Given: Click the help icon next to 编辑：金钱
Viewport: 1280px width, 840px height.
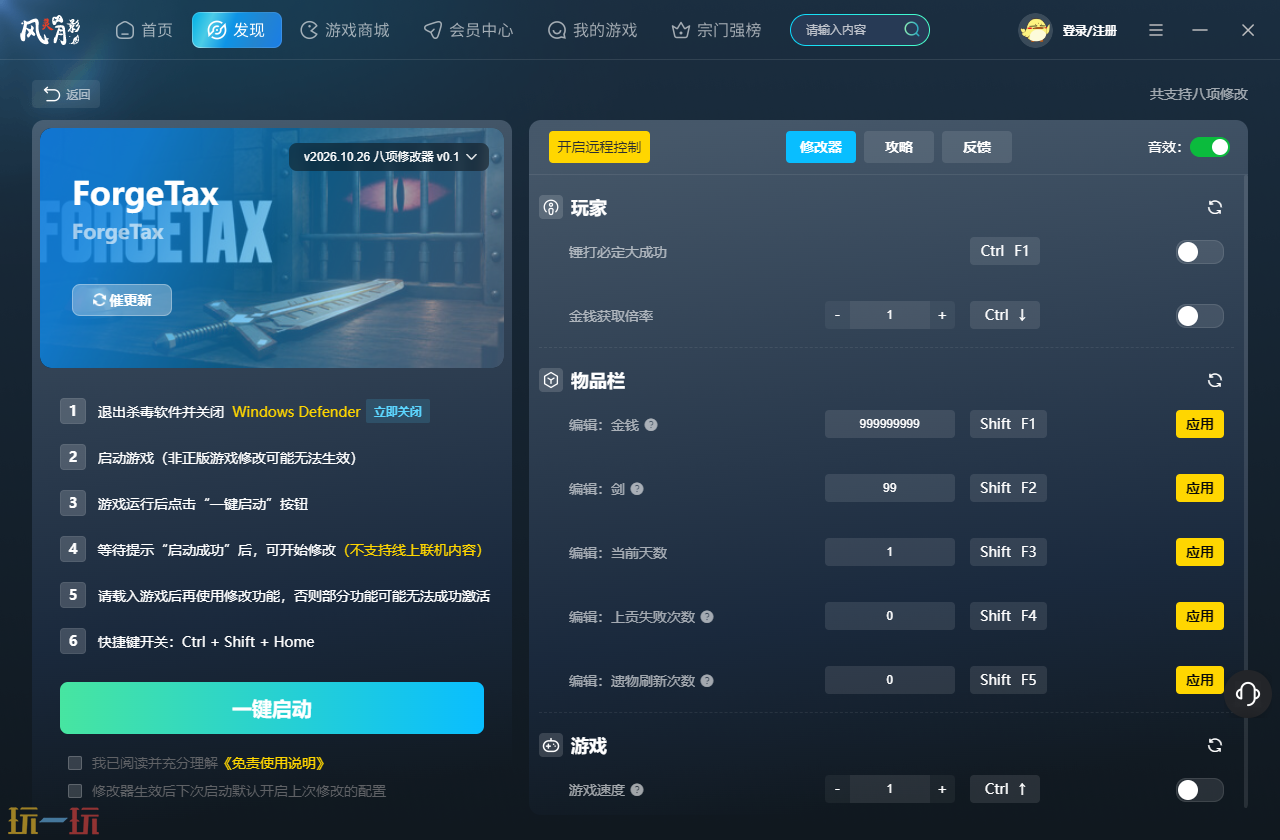Looking at the screenshot, I should pyautogui.click(x=651, y=425).
